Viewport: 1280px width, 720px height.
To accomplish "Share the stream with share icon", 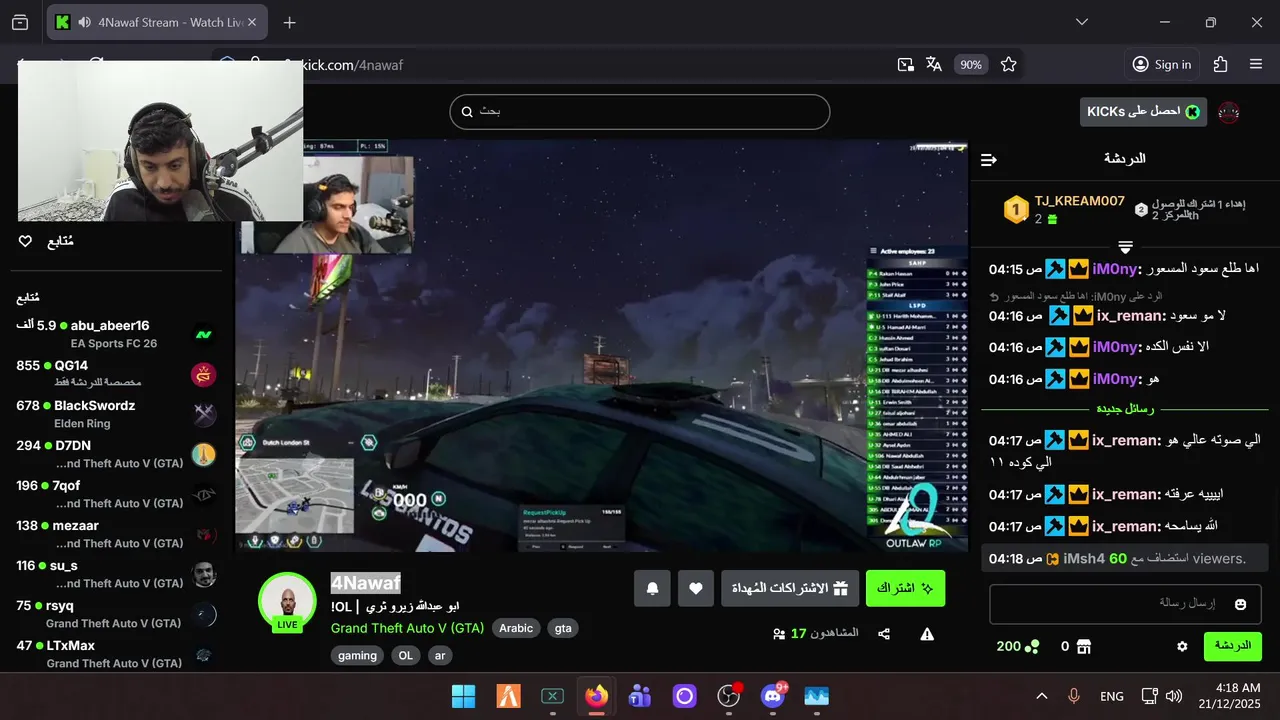I will (884, 634).
